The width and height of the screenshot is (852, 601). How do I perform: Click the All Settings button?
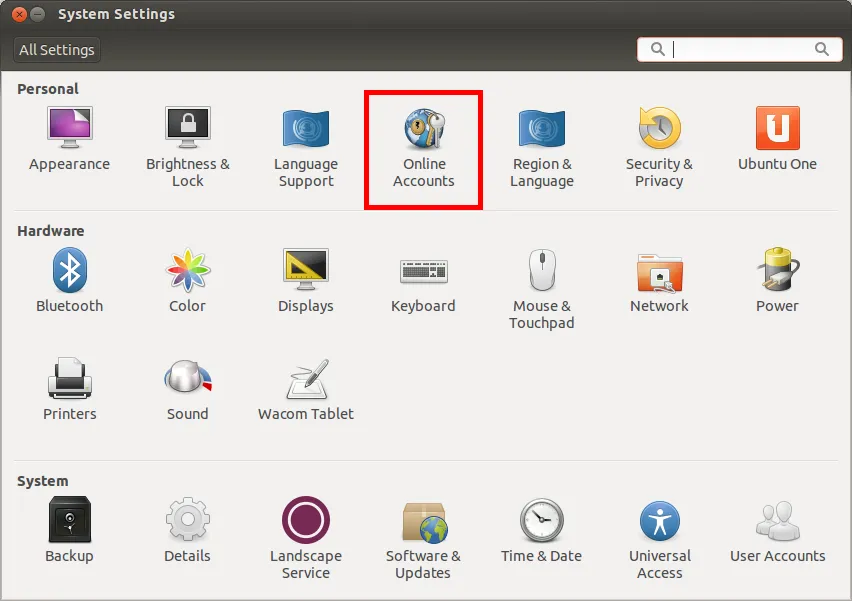point(57,50)
